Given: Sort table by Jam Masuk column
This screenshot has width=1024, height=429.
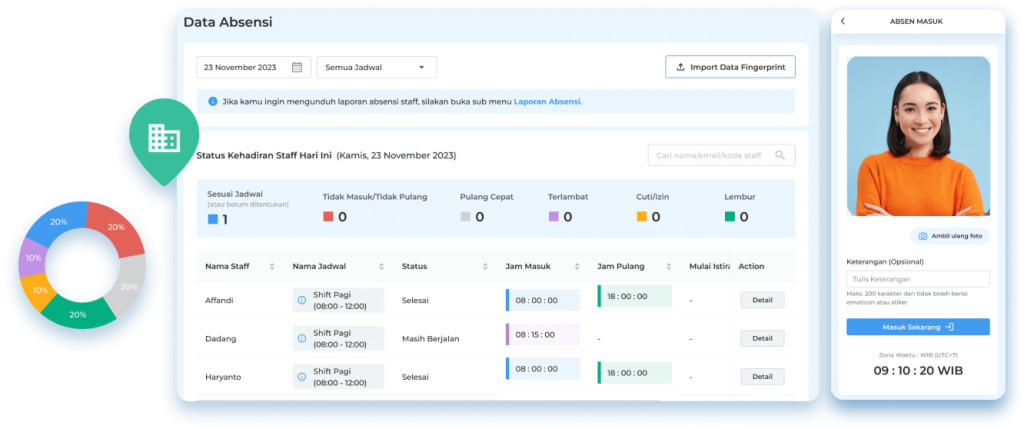Looking at the screenshot, I should coord(575,267).
